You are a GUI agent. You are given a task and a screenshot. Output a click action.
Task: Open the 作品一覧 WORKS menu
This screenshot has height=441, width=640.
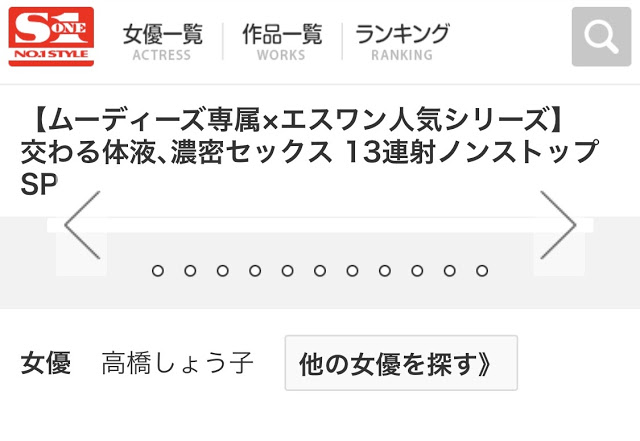tap(282, 41)
